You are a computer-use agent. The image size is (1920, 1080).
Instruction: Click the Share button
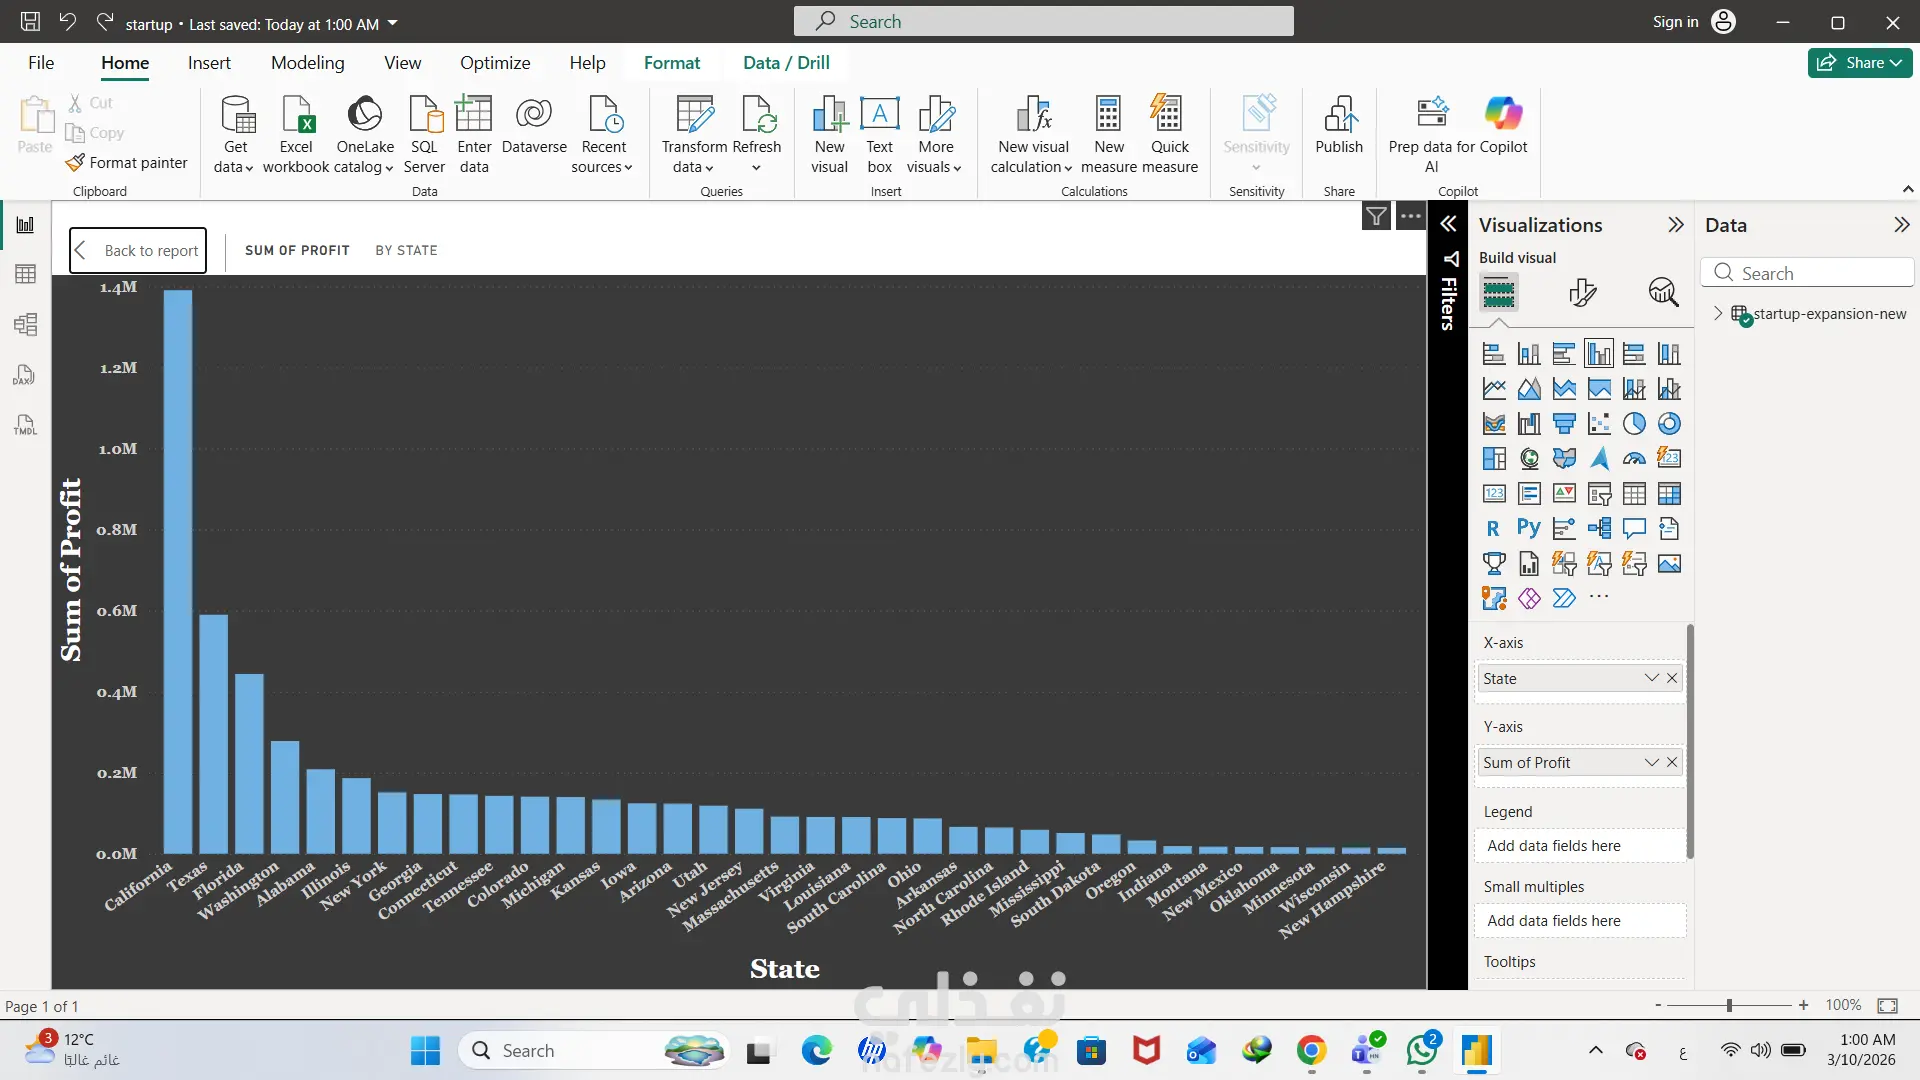[x=1859, y=63]
